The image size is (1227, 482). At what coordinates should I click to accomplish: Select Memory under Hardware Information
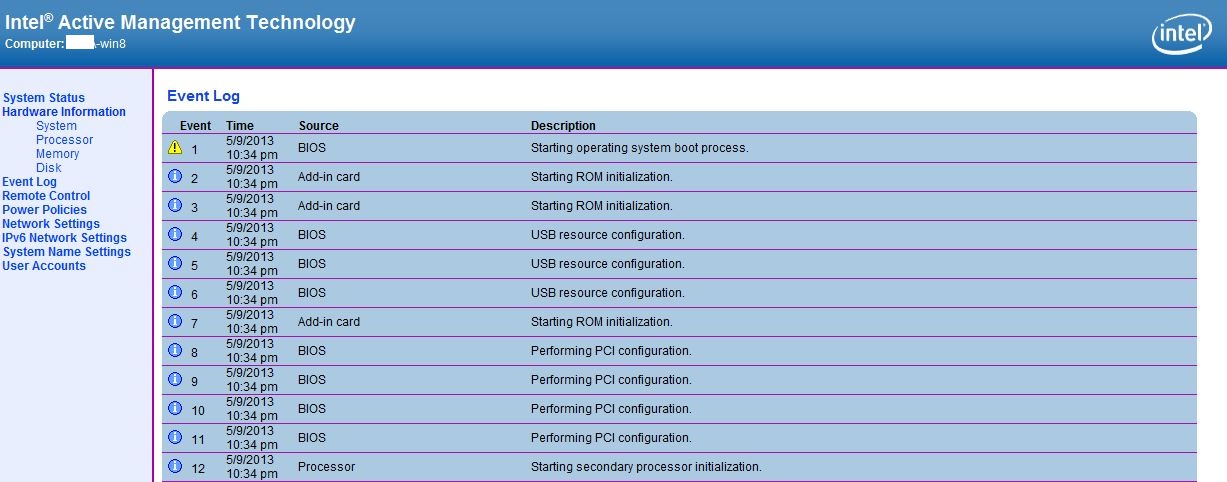pos(58,154)
